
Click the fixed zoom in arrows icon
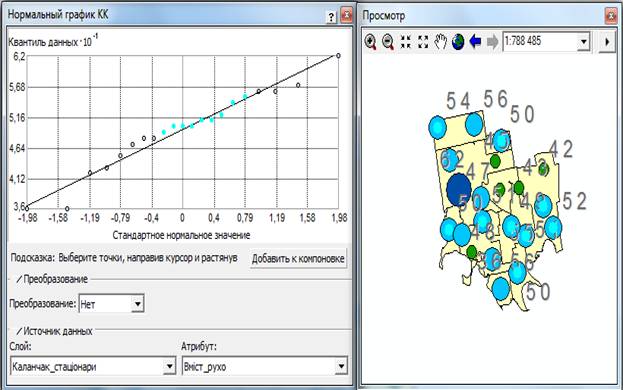coord(406,41)
